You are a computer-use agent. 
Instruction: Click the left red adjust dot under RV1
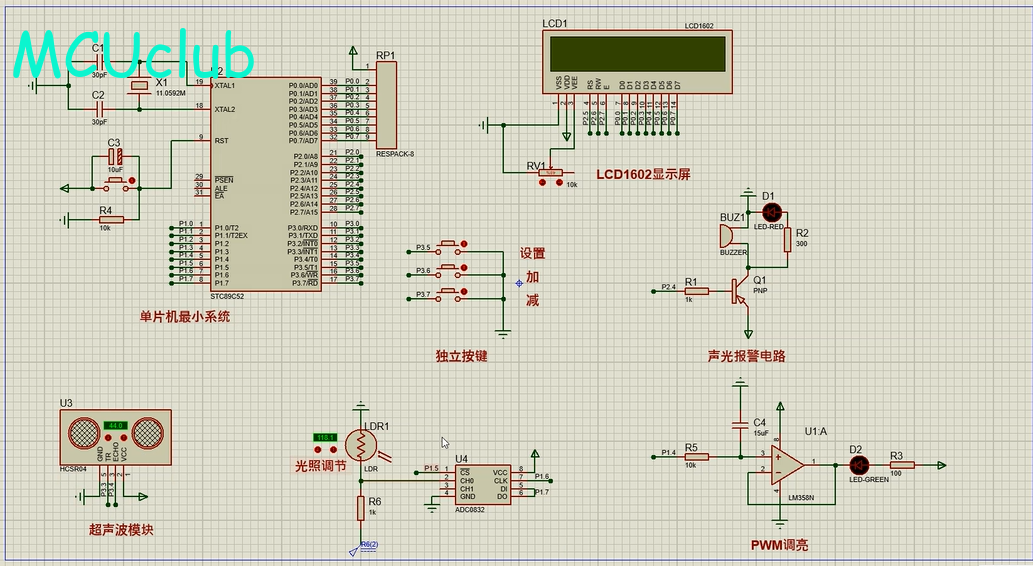pyautogui.click(x=541, y=184)
